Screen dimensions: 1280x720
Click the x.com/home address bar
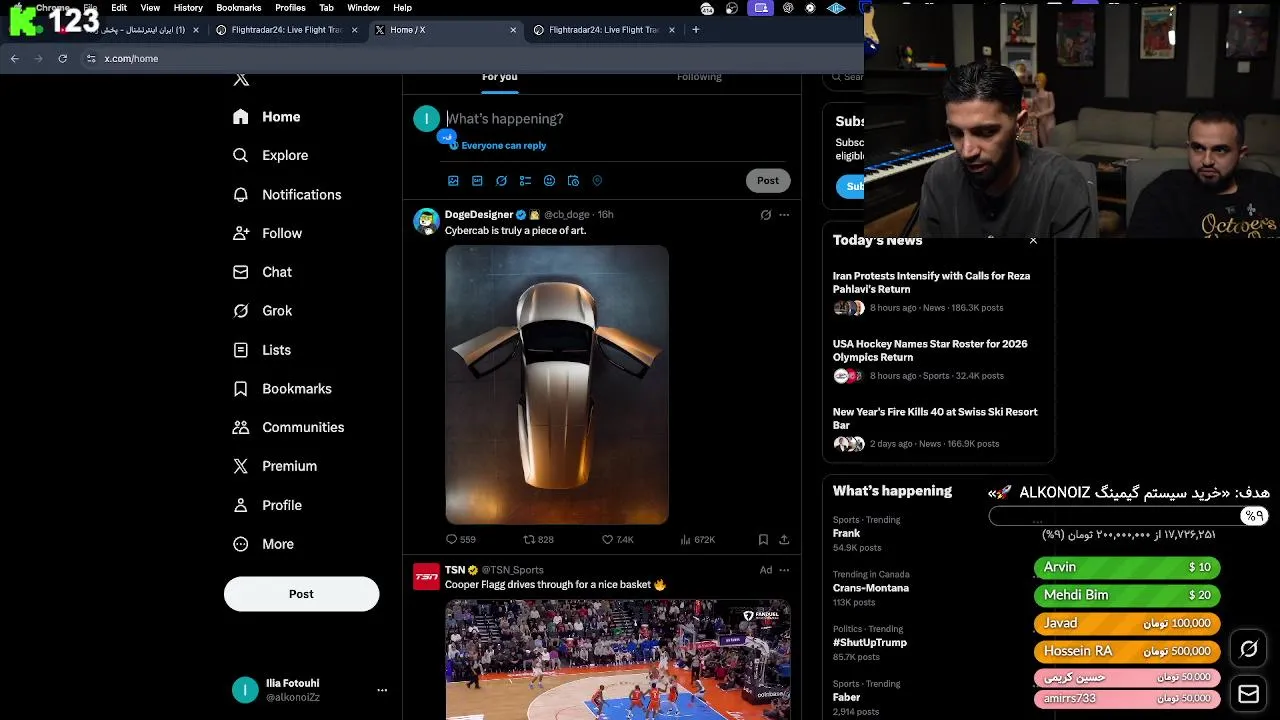(131, 59)
